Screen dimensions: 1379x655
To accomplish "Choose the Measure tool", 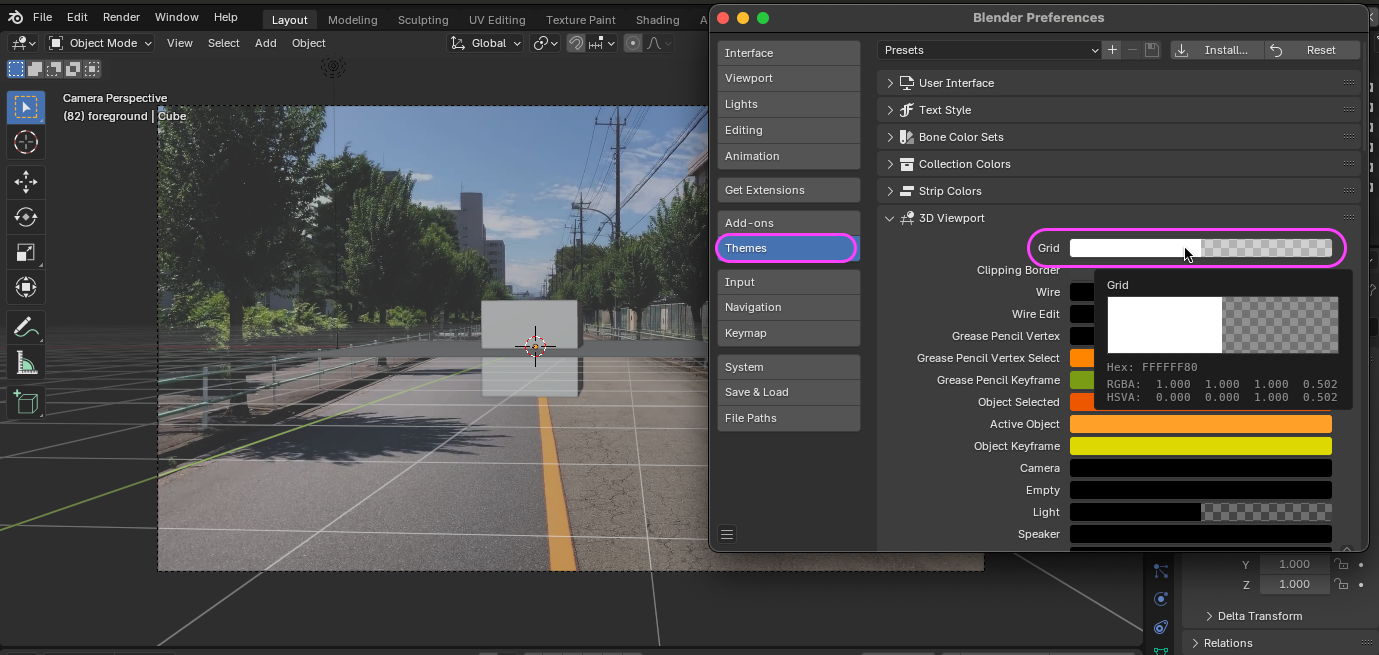I will click(26, 364).
